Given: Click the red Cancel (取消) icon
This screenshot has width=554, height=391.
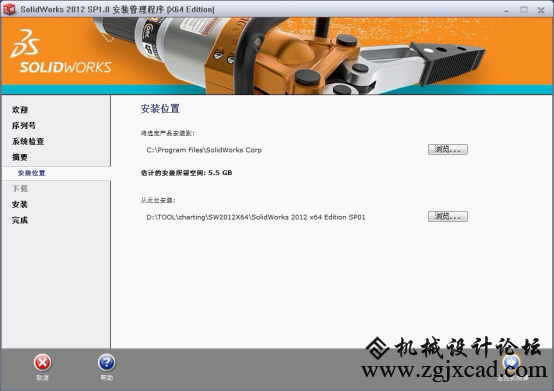Looking at the screenshot, I should [x=42, y=363].
